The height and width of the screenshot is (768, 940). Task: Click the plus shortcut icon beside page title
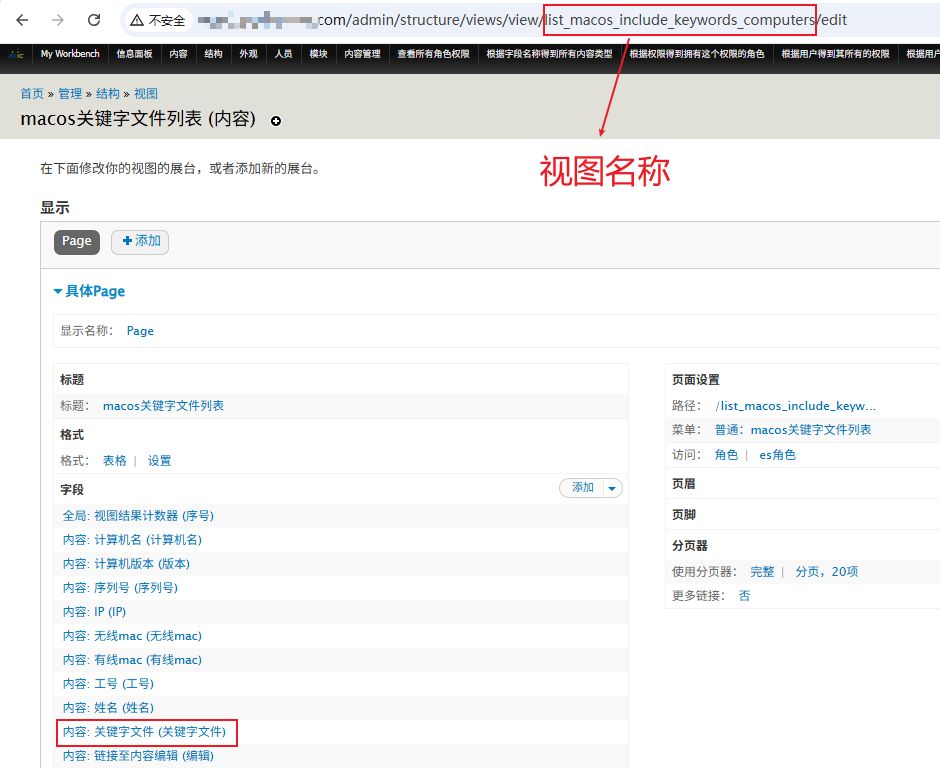pos(276,121)
